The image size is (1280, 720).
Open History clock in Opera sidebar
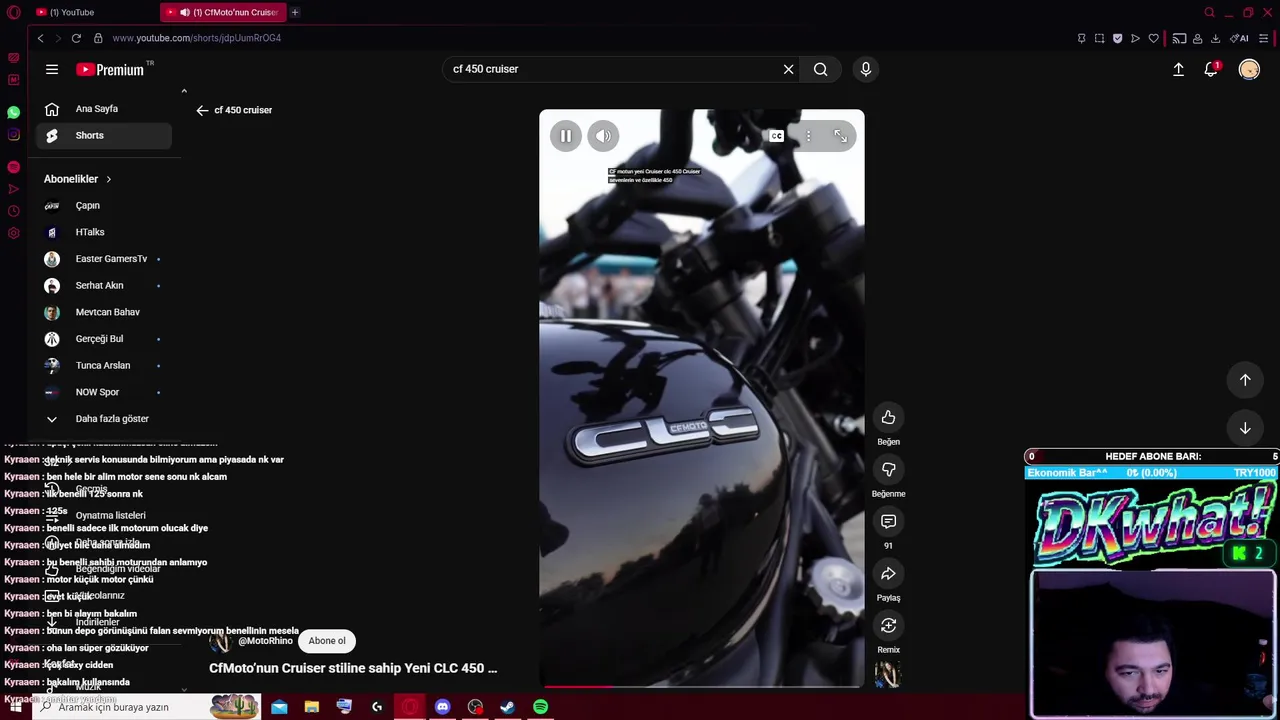click(x=13, y=211)
